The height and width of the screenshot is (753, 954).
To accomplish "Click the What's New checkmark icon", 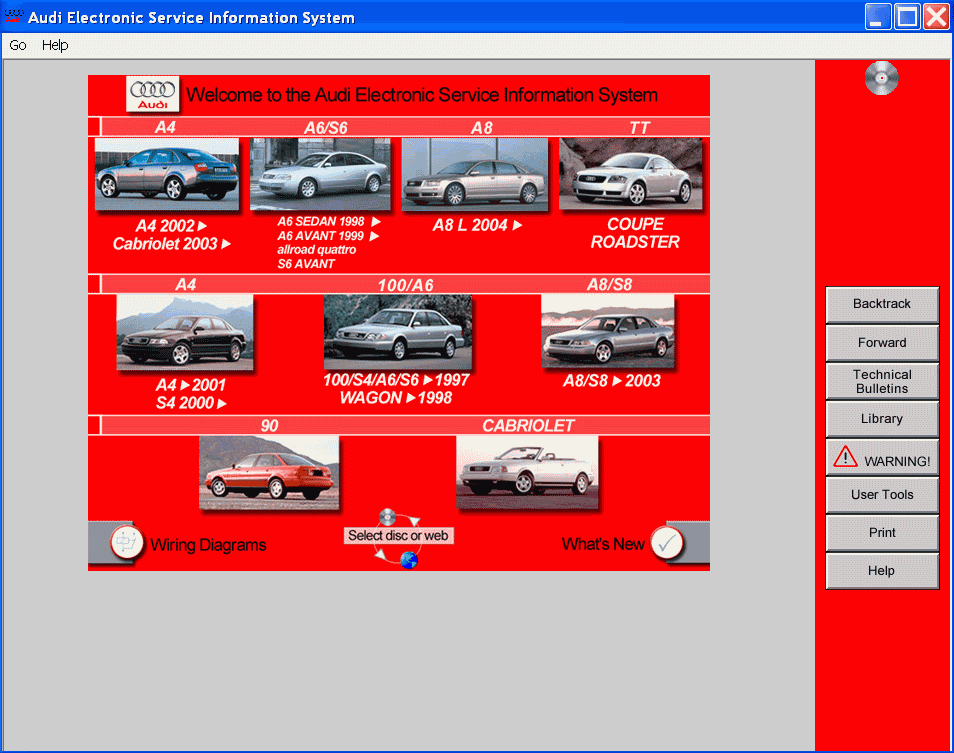I will pos(667,542).
